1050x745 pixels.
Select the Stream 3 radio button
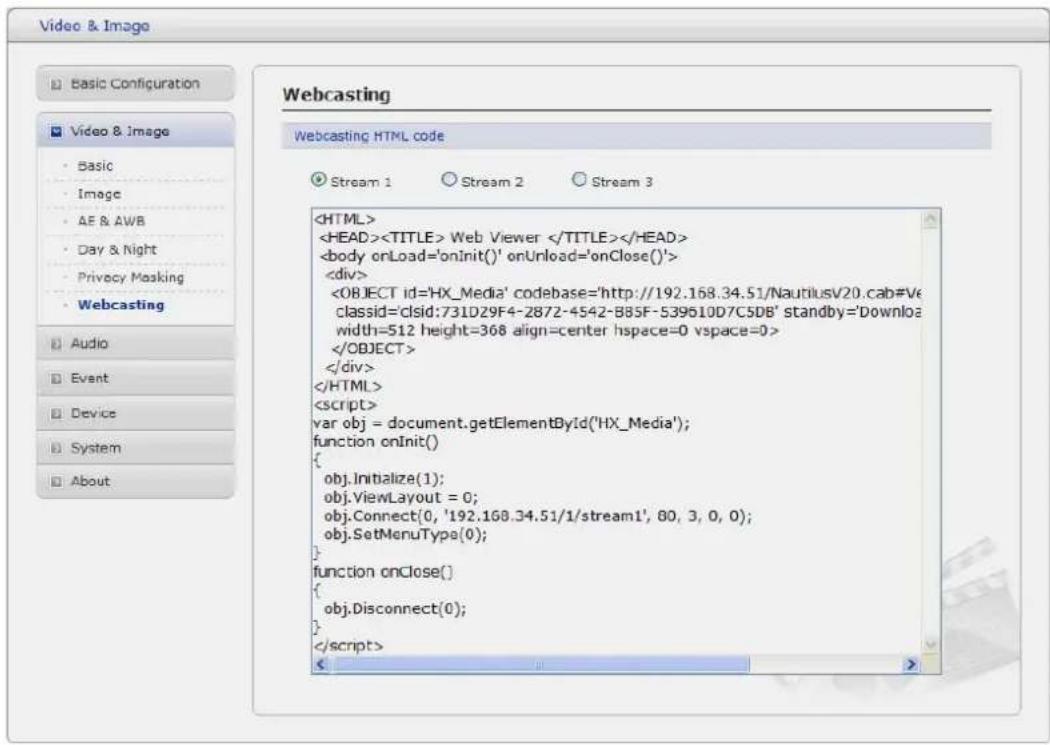click(x=579, y=180)
